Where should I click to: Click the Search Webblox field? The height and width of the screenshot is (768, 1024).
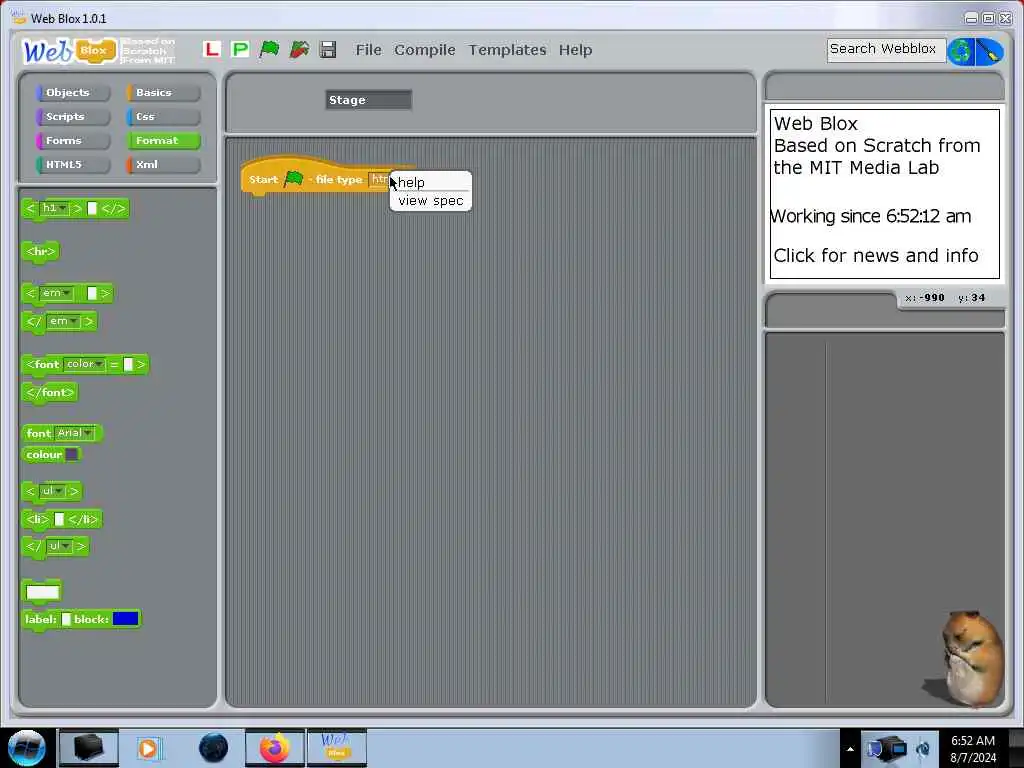click(x=886, y=50)
